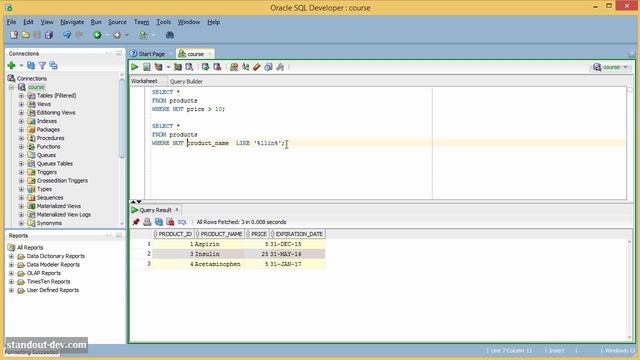Viewport: 640px width, 360px height.
Task: Click the green Back navigation icon
Action: (x=97, y=35)
